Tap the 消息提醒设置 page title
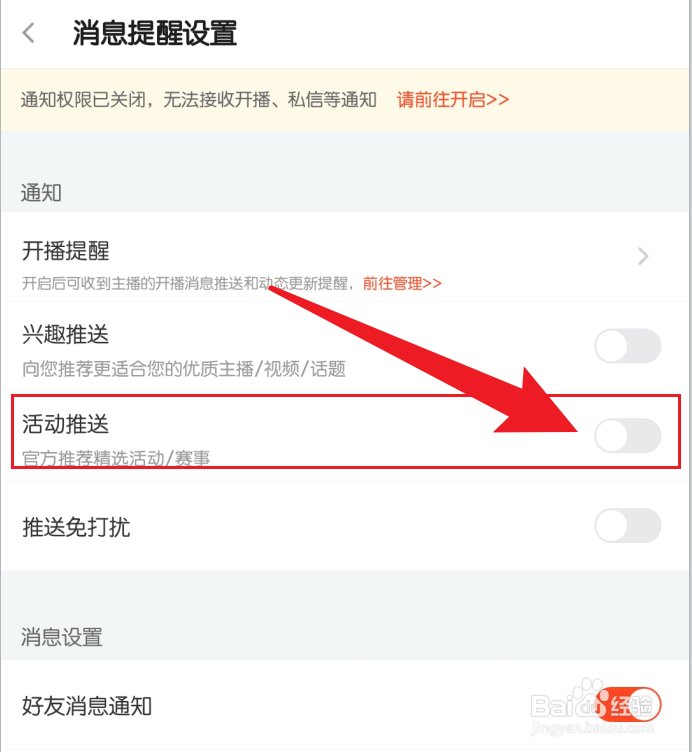The height and width of the screenshot is (752, 692). 154,33
